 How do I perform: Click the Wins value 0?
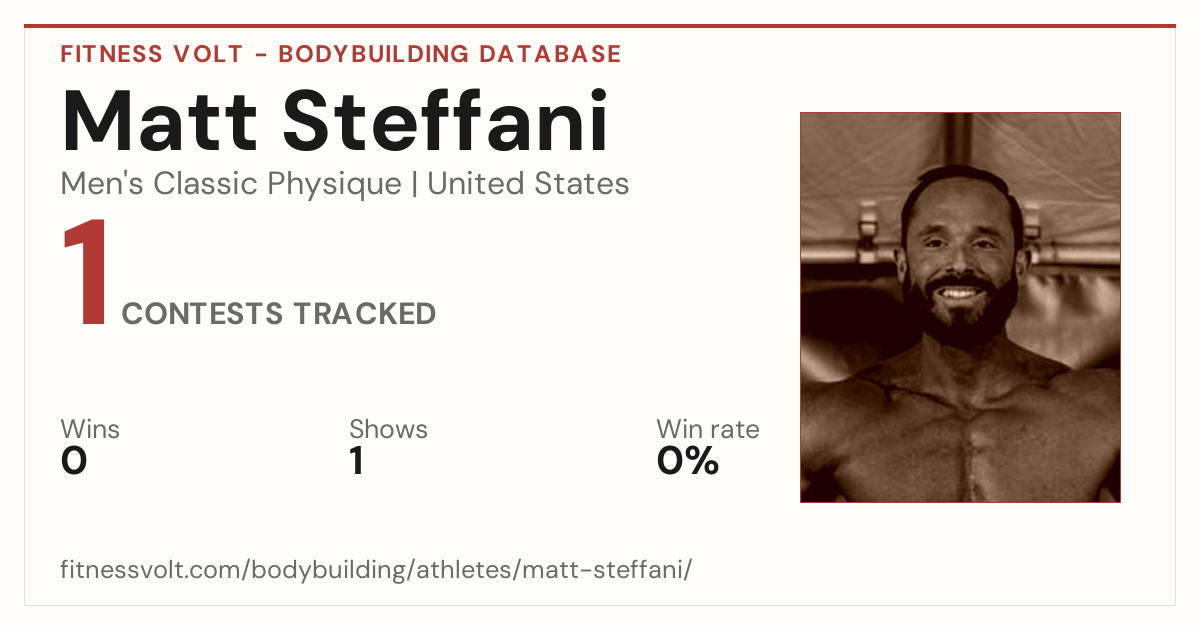tap(74, 462)
